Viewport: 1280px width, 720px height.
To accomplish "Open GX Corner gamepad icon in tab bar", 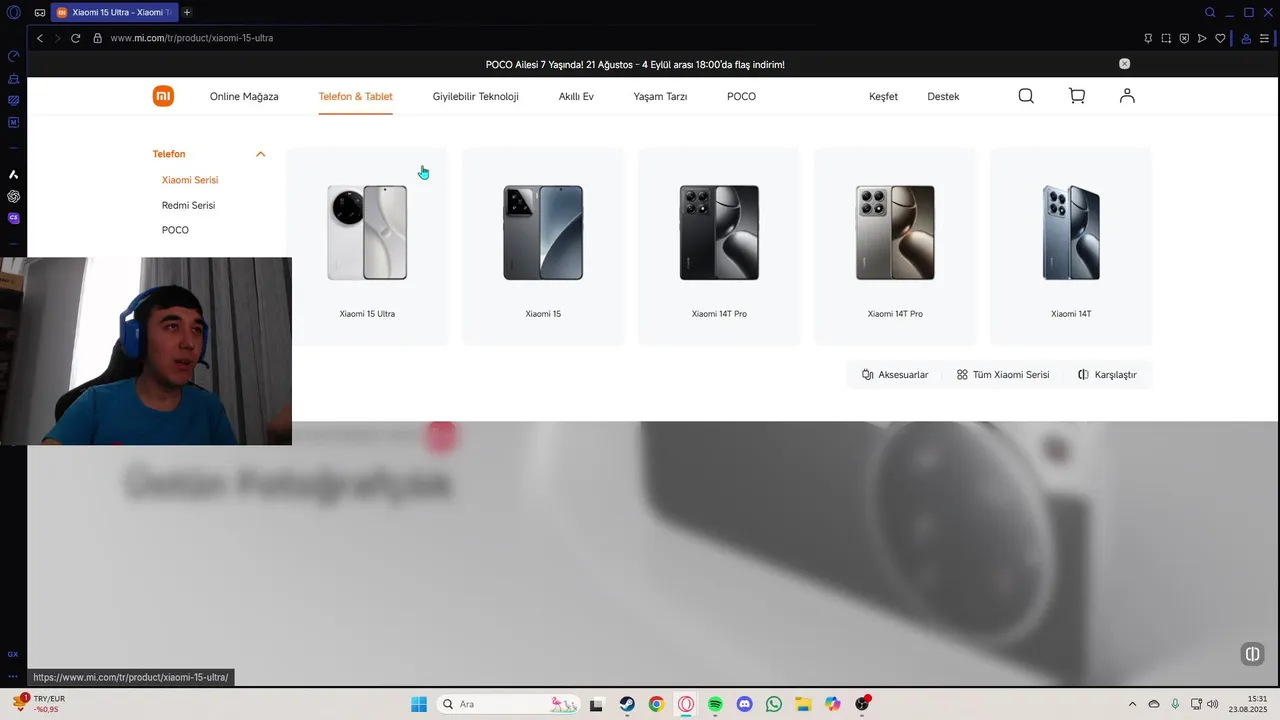I will click(x=39, y=13).
